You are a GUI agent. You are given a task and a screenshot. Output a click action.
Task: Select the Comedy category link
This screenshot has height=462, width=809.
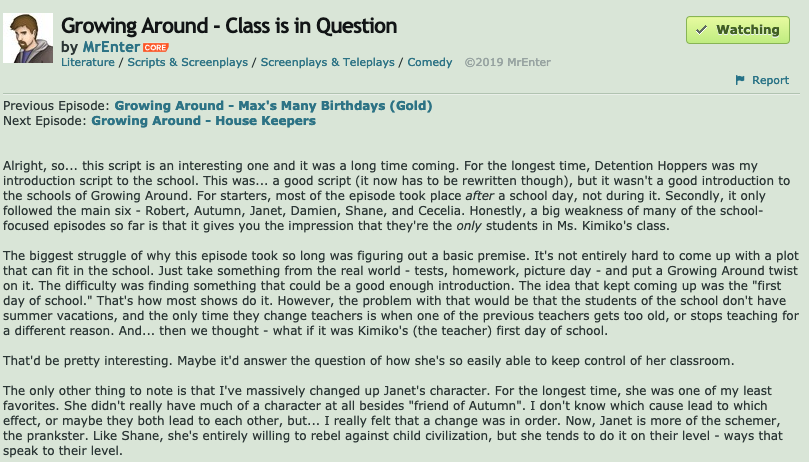[430, 62]
